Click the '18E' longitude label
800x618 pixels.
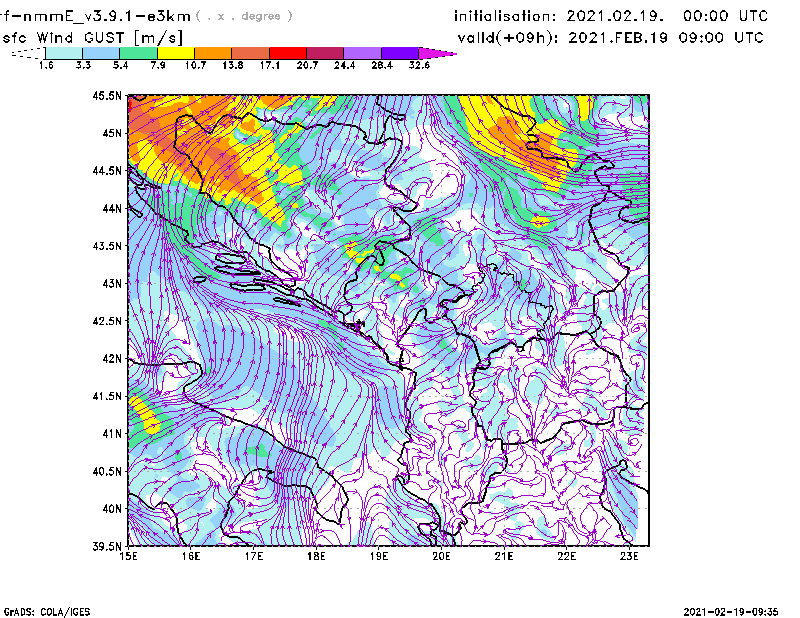(316, 556)
